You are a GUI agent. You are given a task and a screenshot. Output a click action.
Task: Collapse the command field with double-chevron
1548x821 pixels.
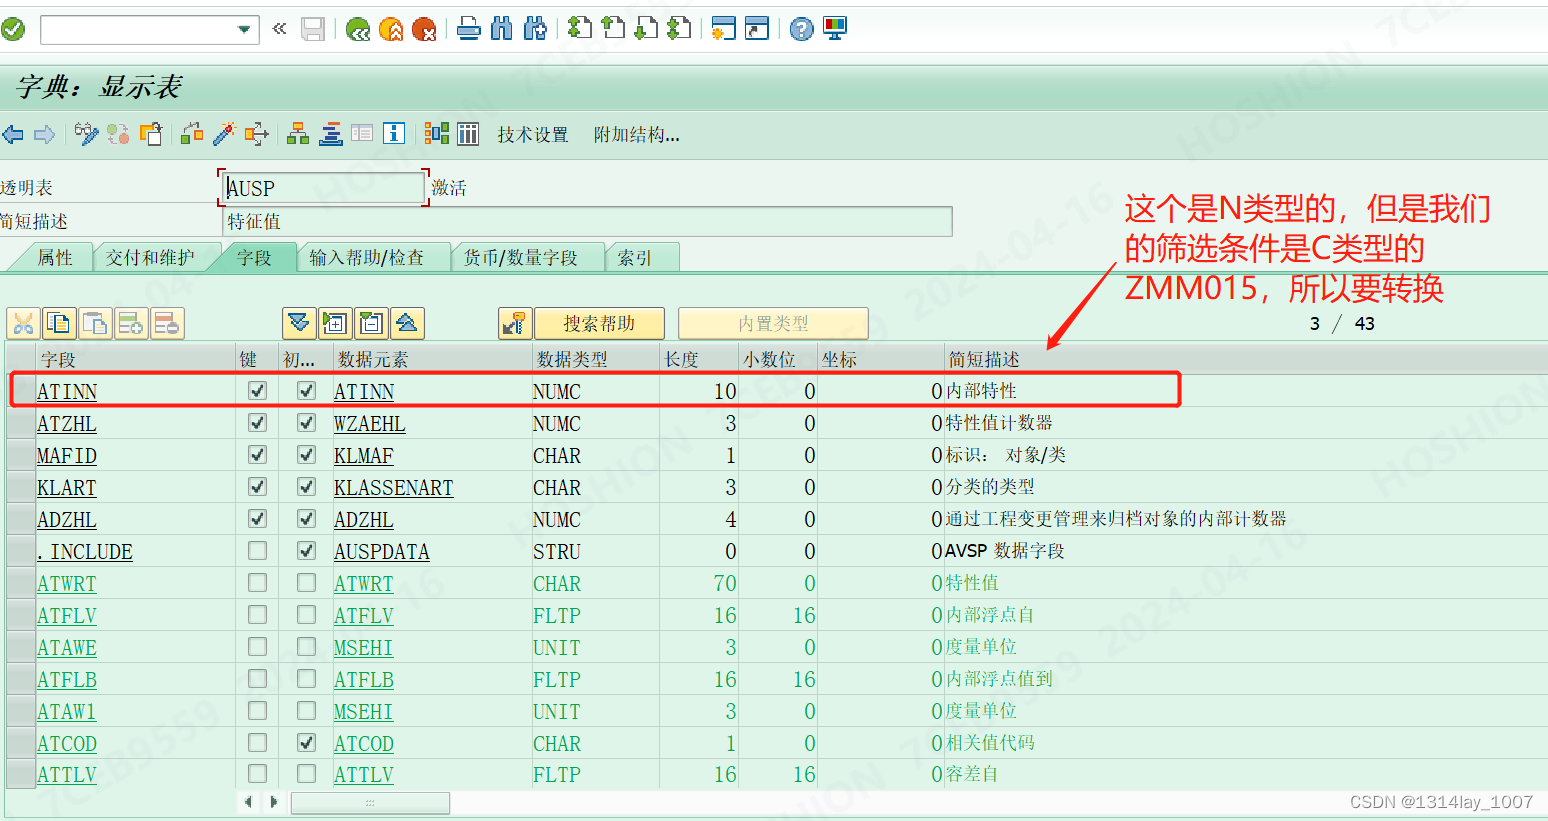(x=279, y=29)
